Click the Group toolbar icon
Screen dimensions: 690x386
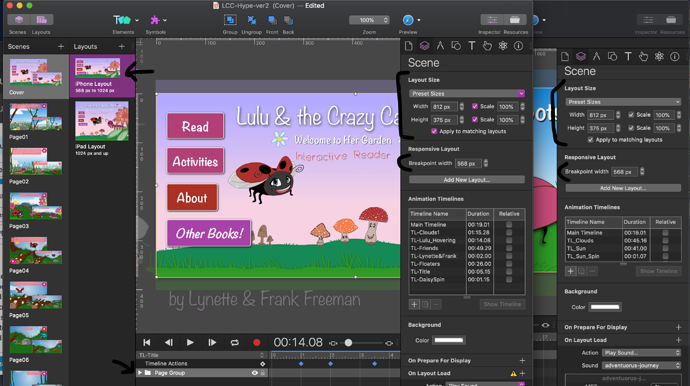click(x=230, y=20)
